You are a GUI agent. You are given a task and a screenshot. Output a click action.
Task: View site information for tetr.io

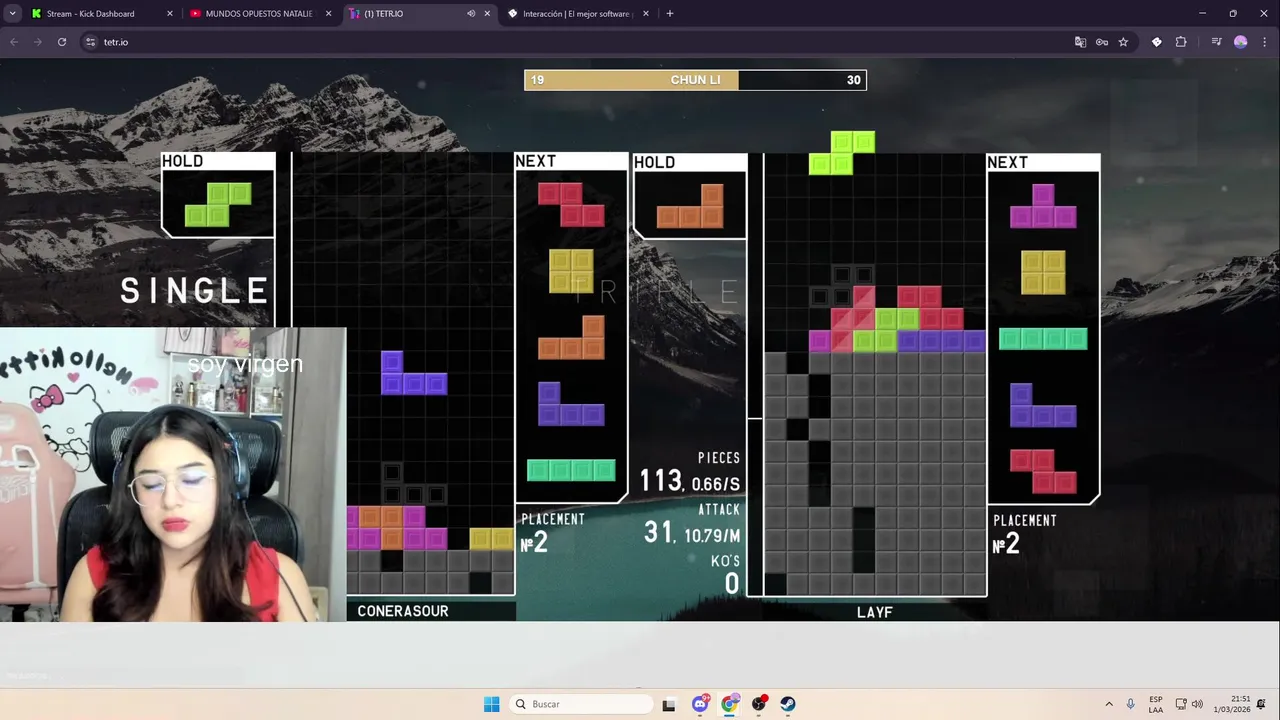tap(90, 42)
